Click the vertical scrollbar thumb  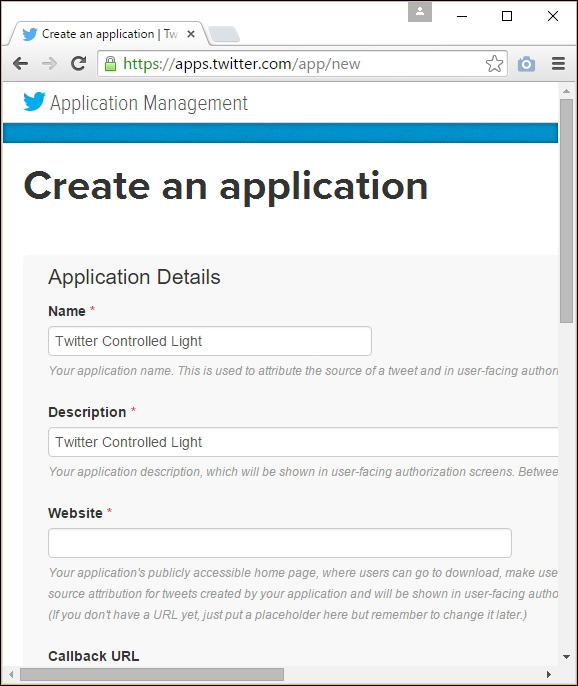point(566,211)
